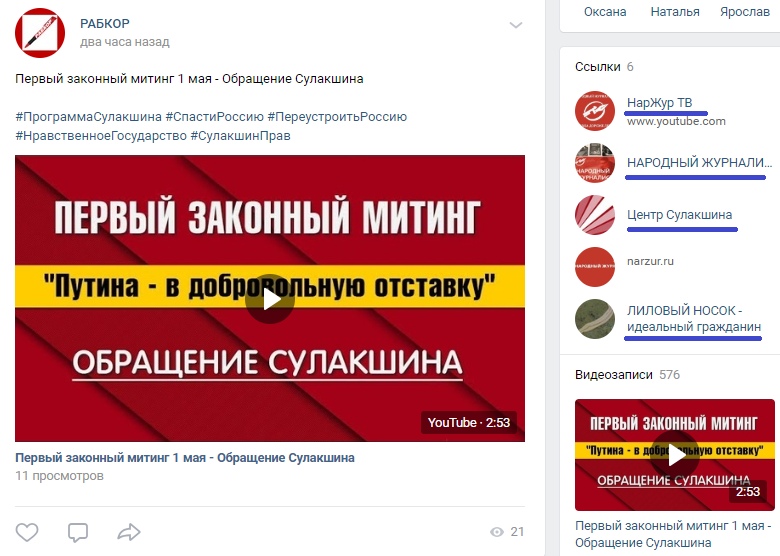Viewport: 780px width, 556px height.
Task: Open the Ссылки section header
Action: 597,67
